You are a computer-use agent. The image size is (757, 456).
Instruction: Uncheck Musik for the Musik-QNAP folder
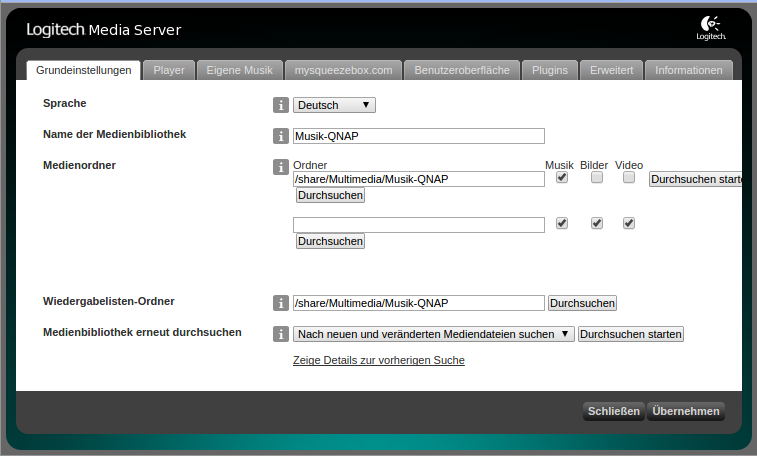pyautogui.click(x=562, y=178)
